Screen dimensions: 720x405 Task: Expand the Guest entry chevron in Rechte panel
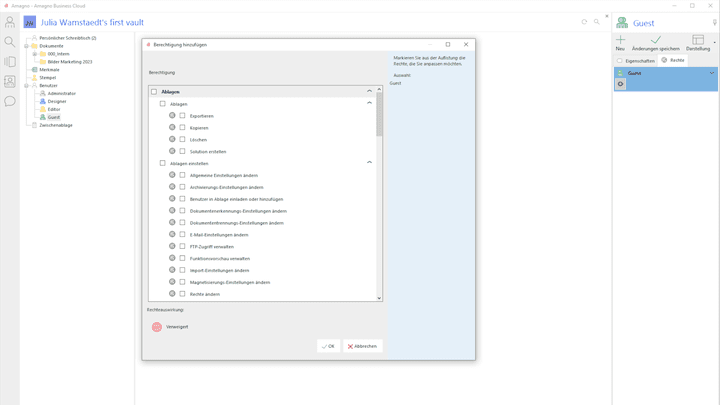tap(712, 73)
